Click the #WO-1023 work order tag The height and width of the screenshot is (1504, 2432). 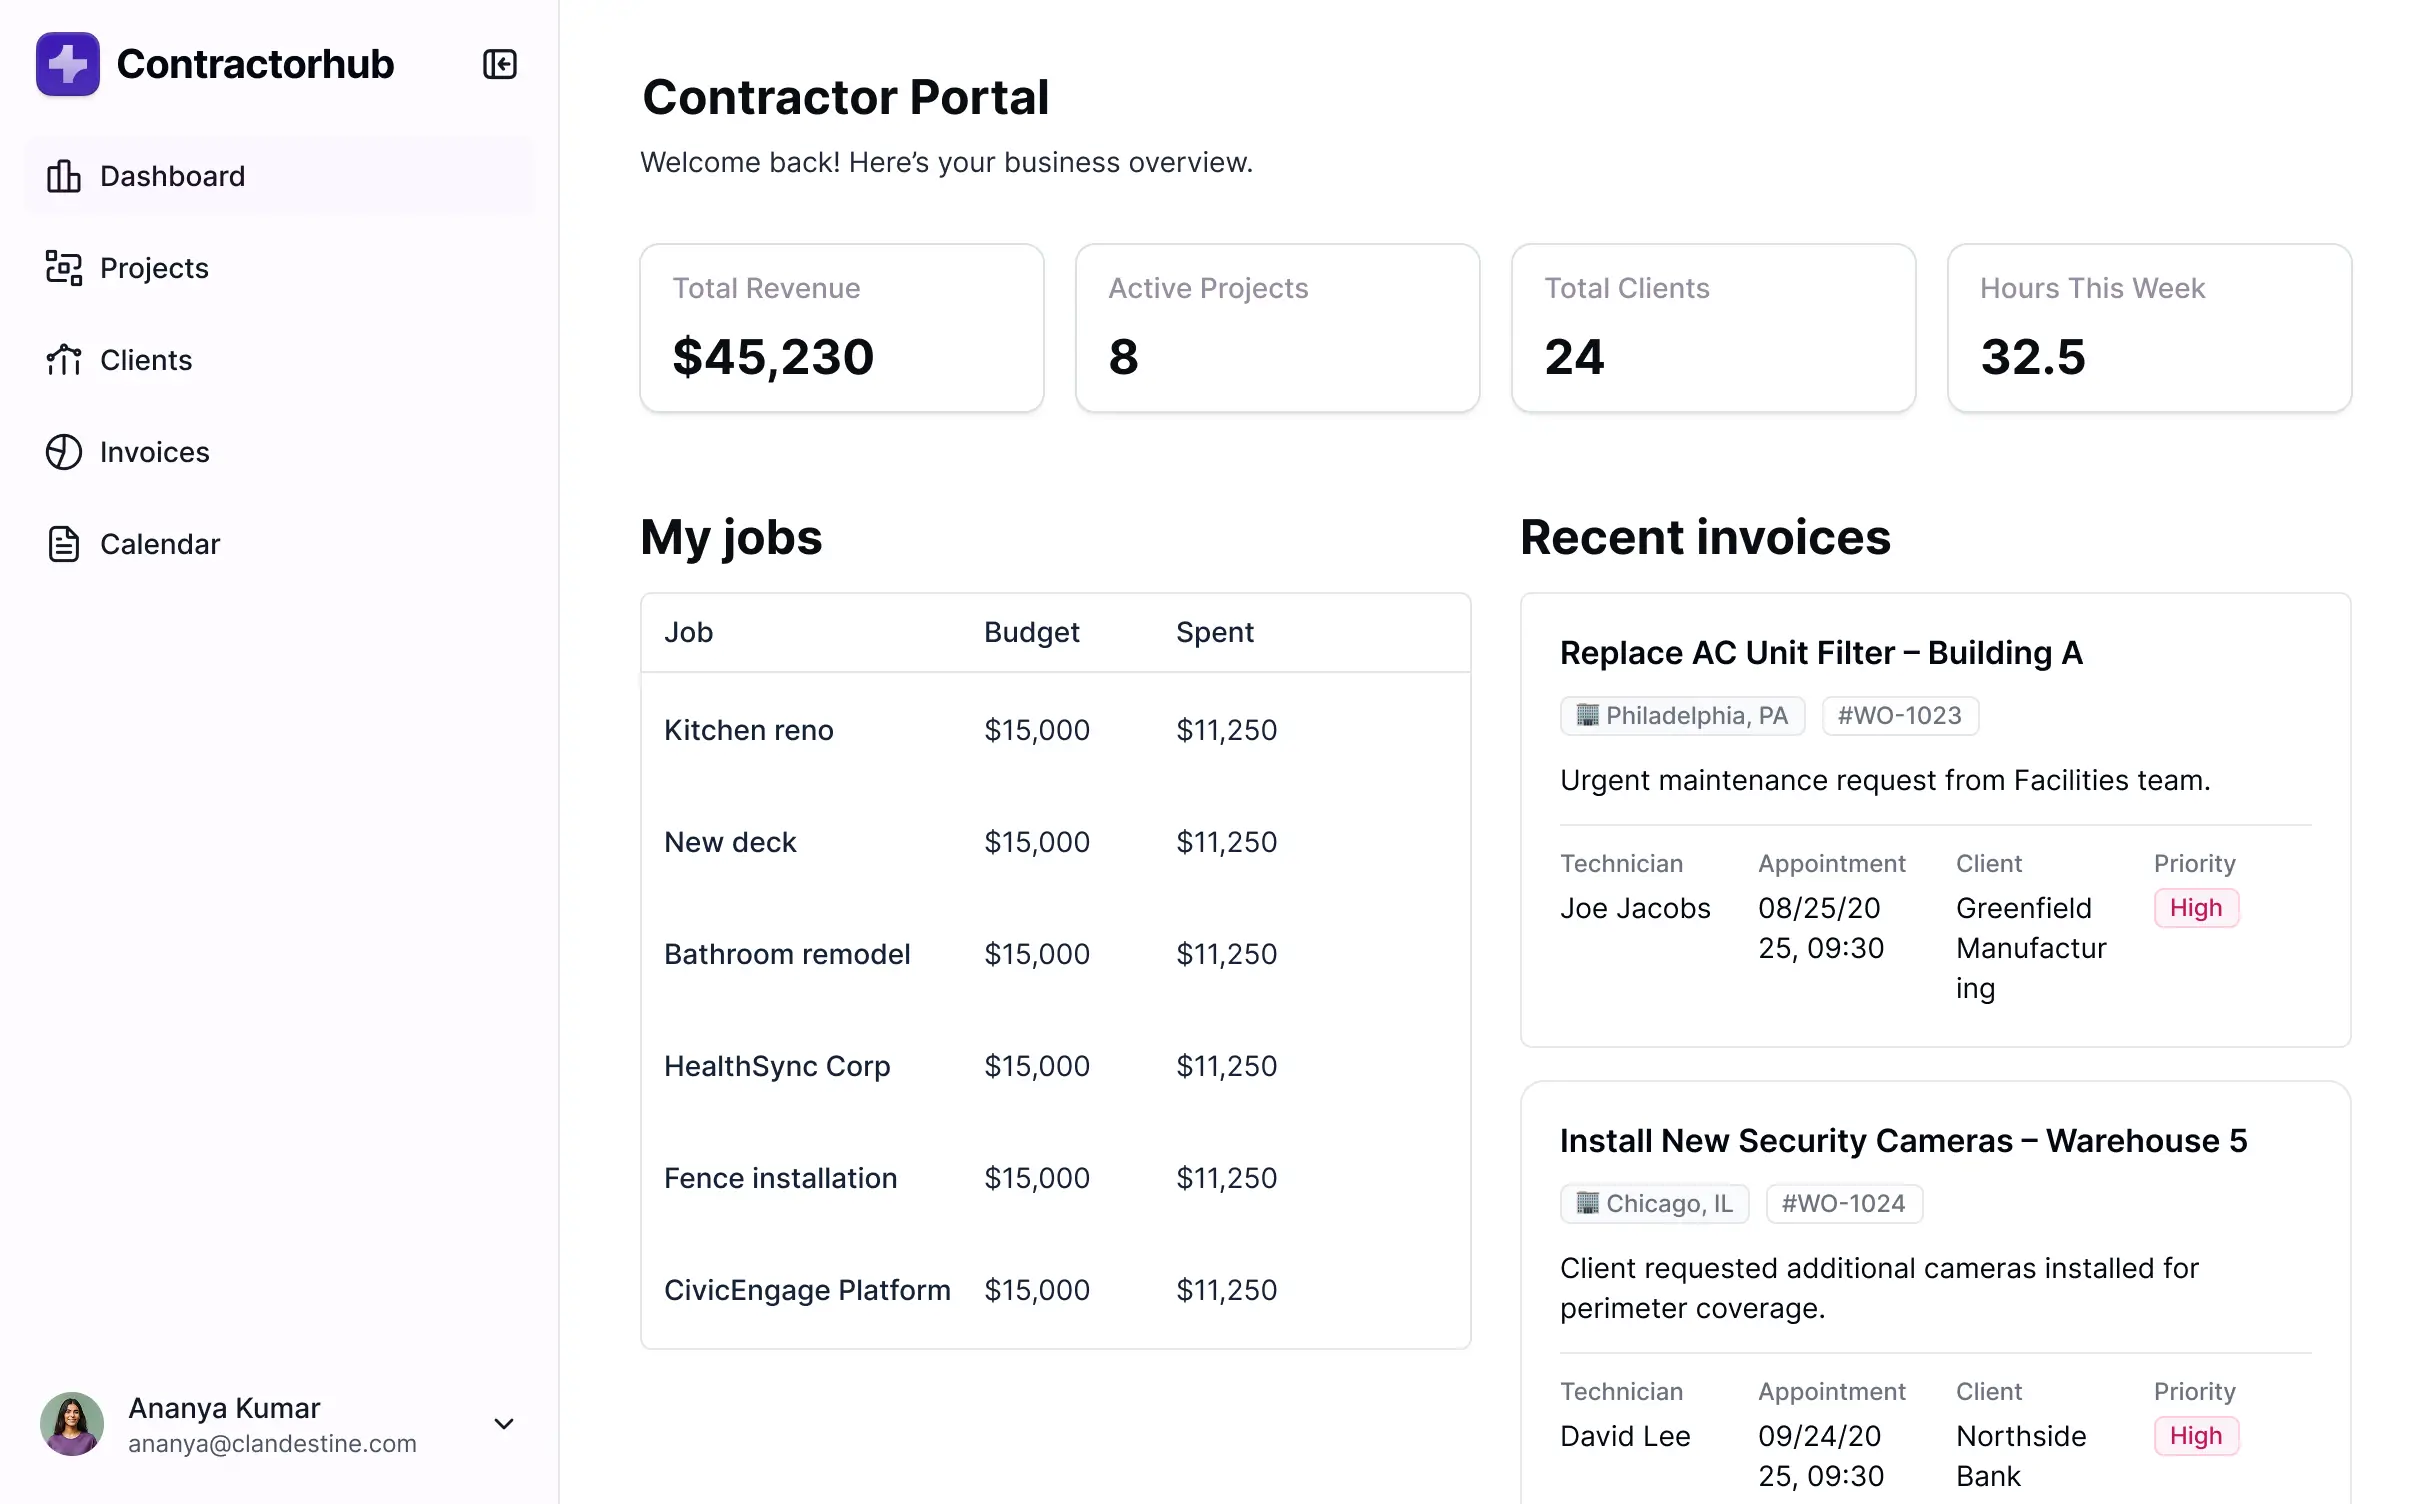(1900, 715)
